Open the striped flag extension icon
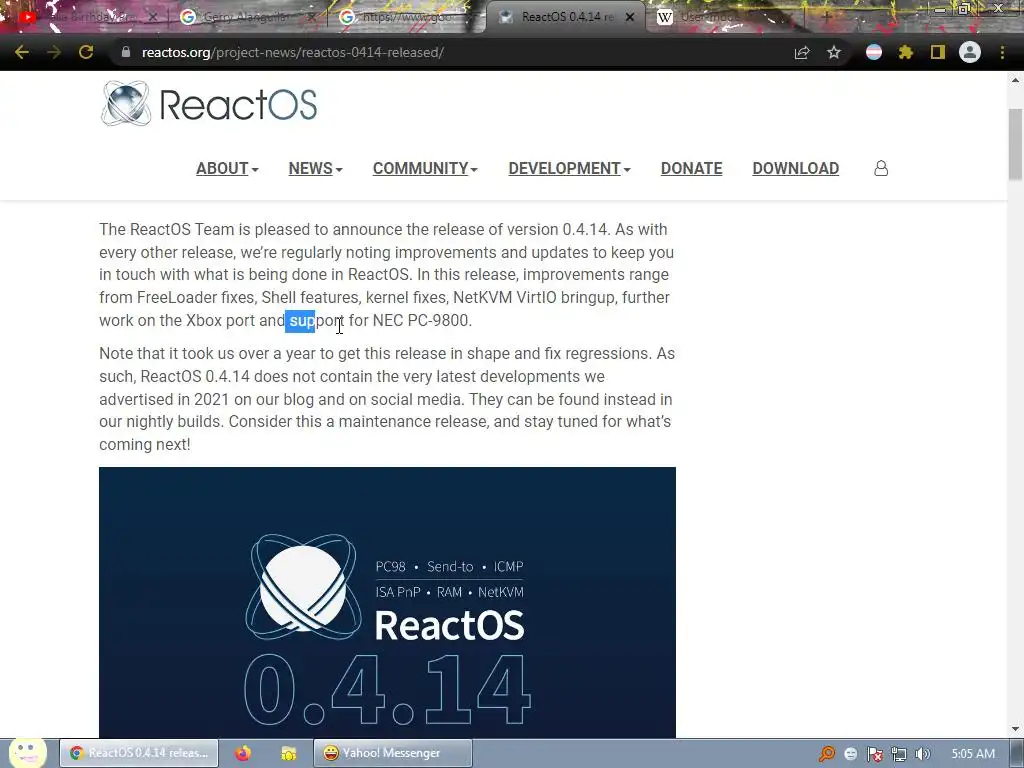The width and height of the screenshot is (1024, 768). point(874,52)
